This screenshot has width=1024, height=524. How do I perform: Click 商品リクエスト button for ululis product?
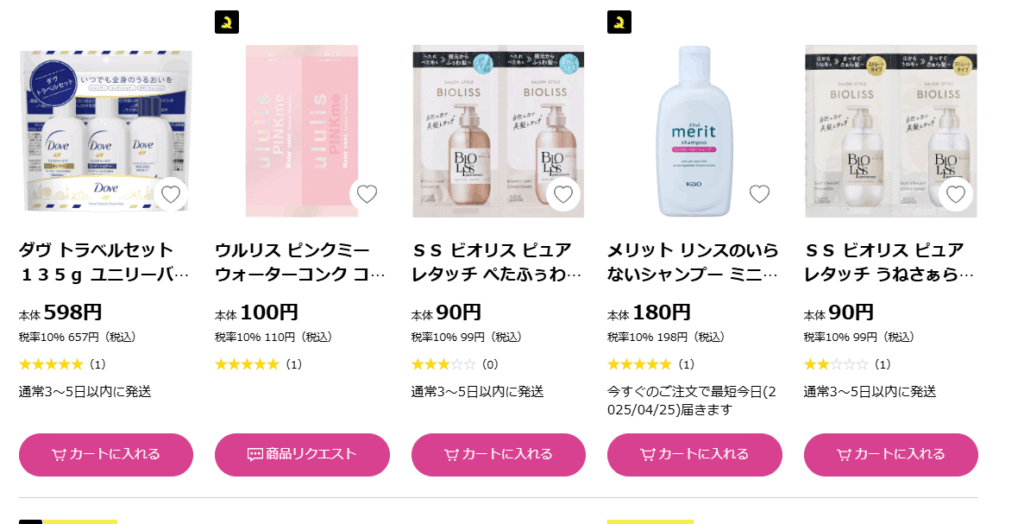302,454
